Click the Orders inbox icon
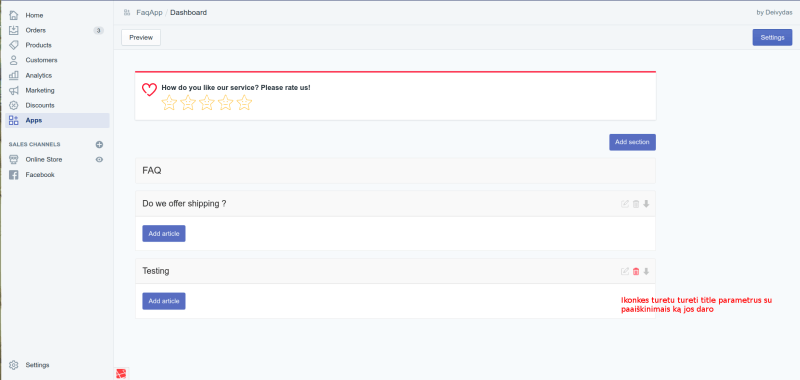 [14, 30]
